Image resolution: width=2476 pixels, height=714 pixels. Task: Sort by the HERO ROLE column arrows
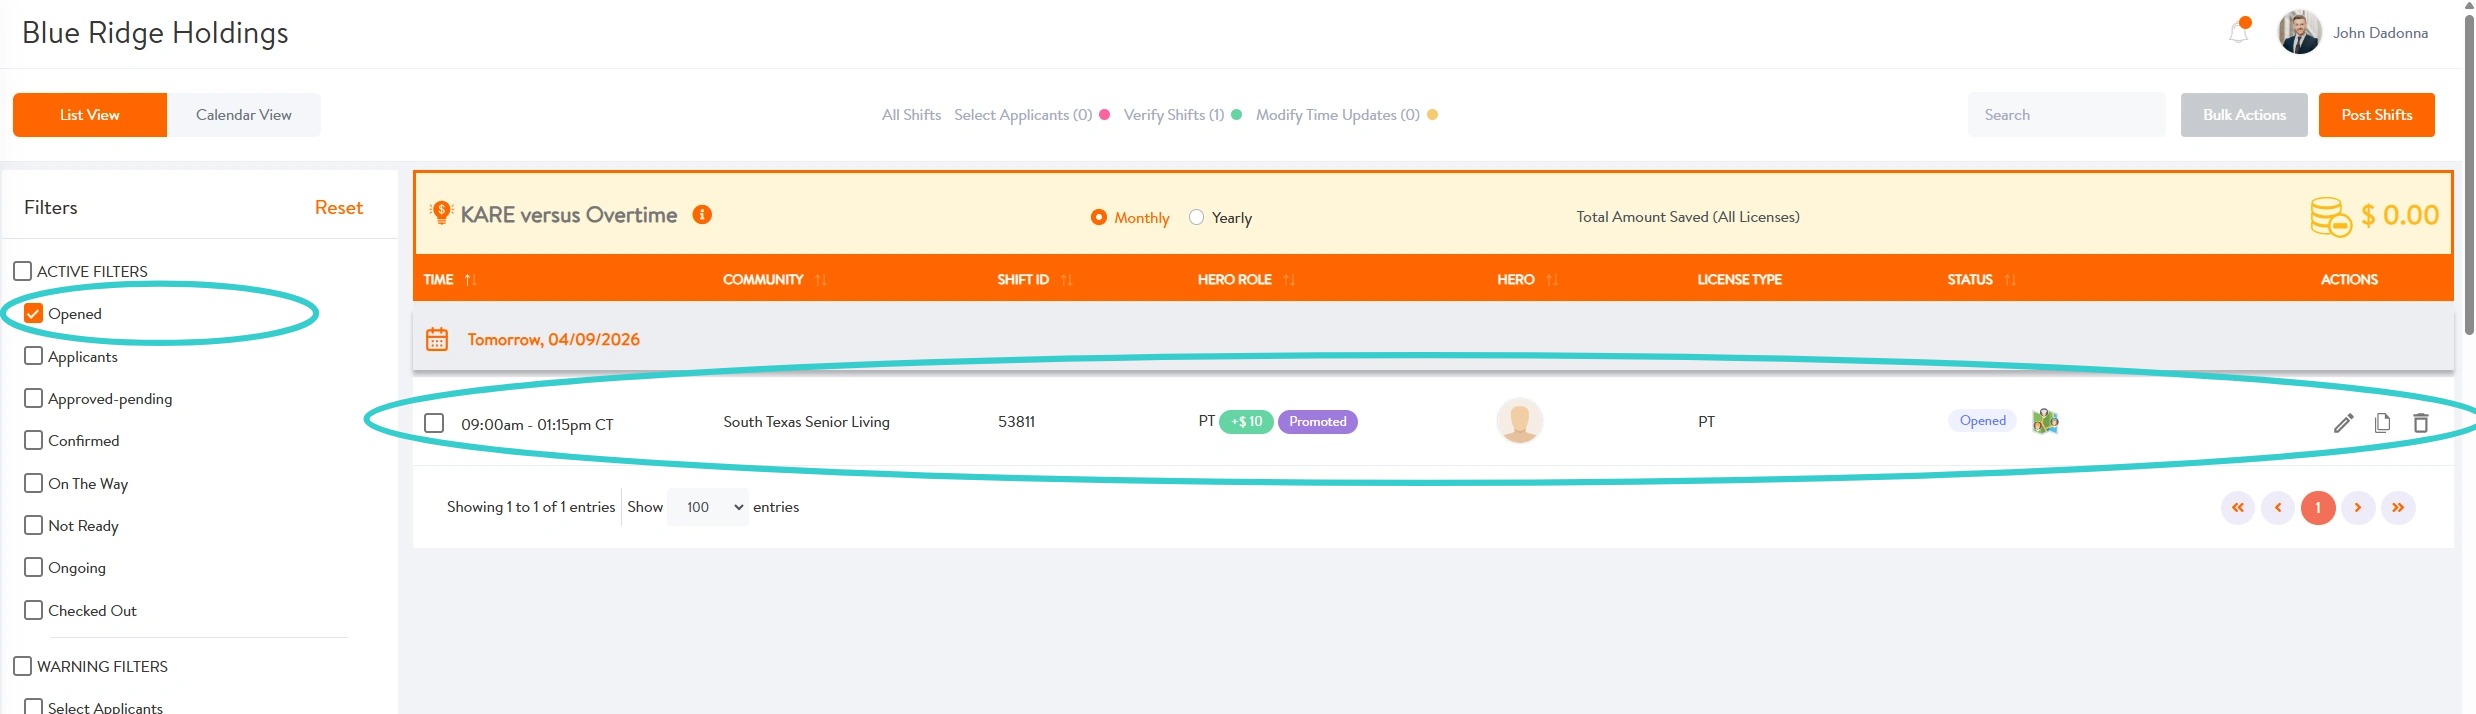click(1289, 280)
